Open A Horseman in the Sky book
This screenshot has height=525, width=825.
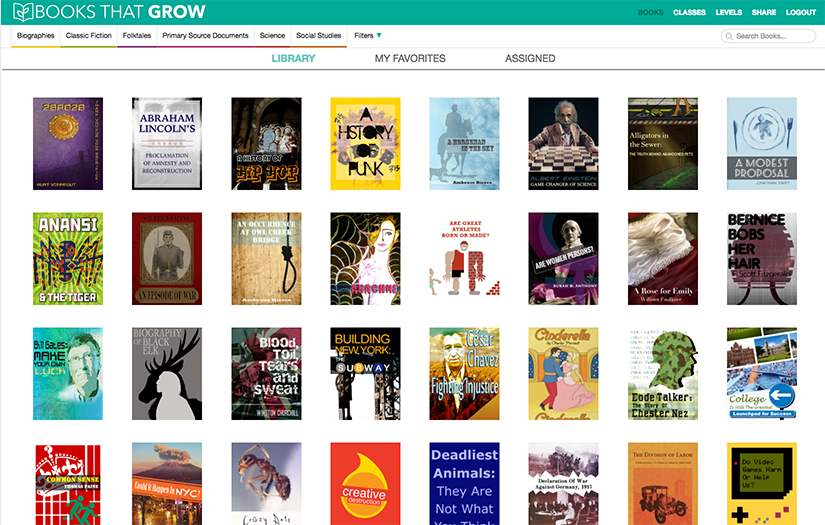point(464,144)
